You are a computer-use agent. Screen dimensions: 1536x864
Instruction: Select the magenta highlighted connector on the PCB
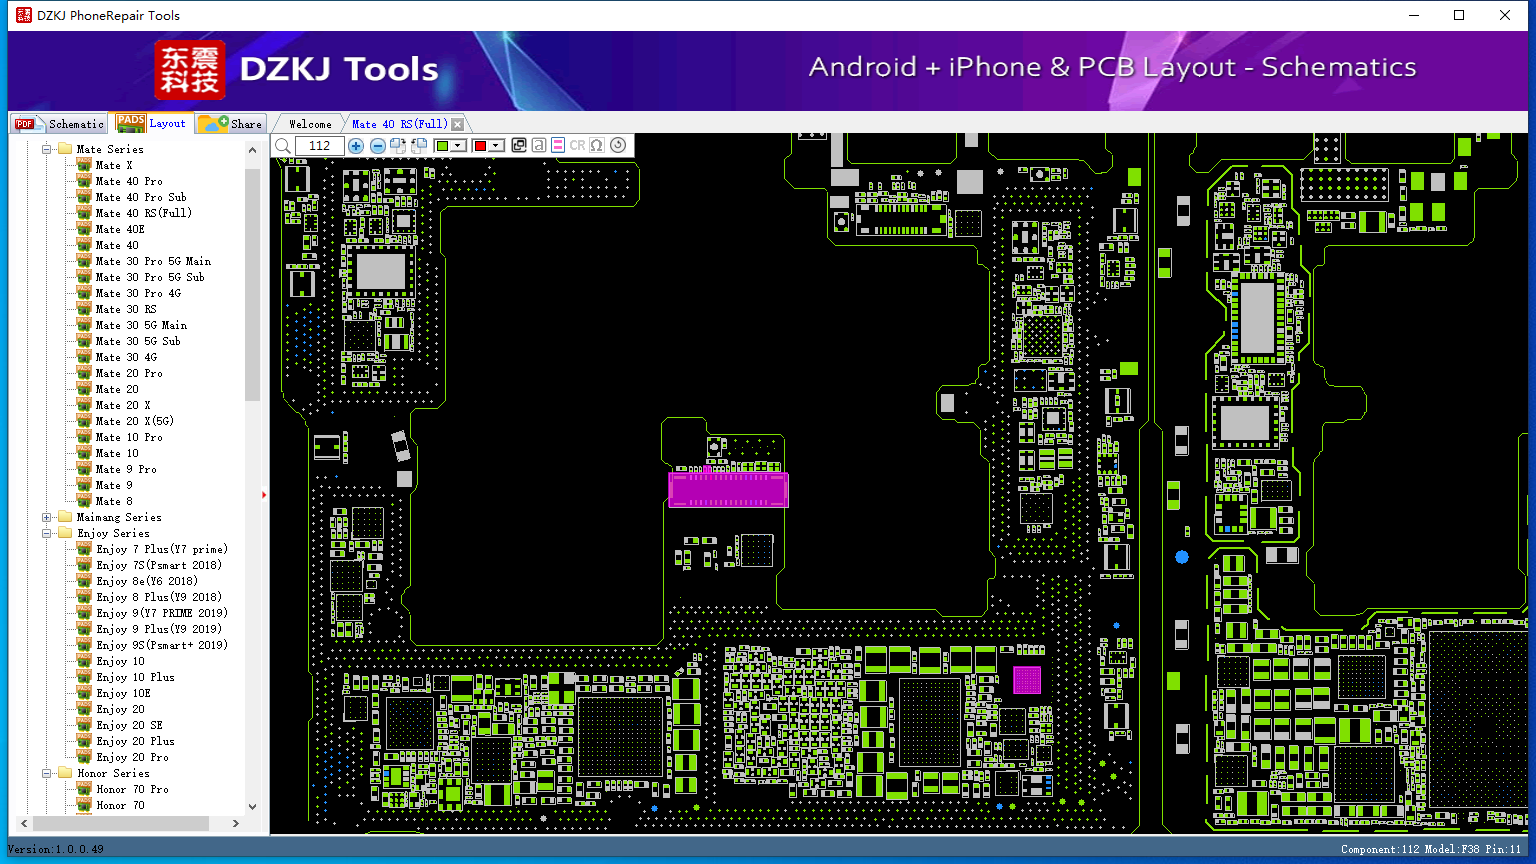coord(728,490)
